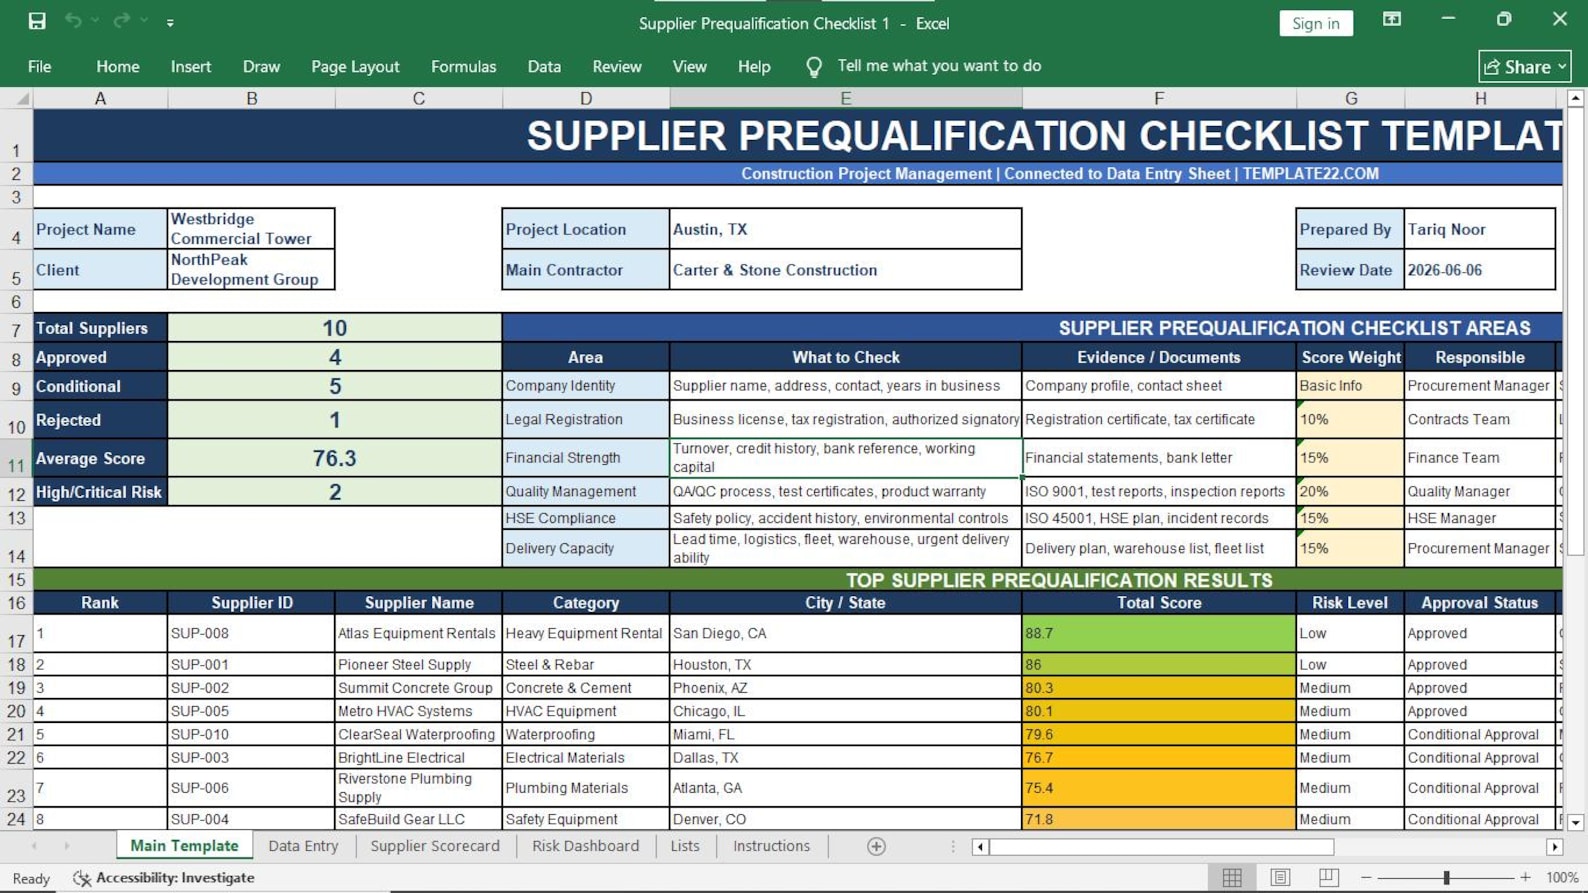
Task: Switch to Normal view icon
Action: [1232, 878]
